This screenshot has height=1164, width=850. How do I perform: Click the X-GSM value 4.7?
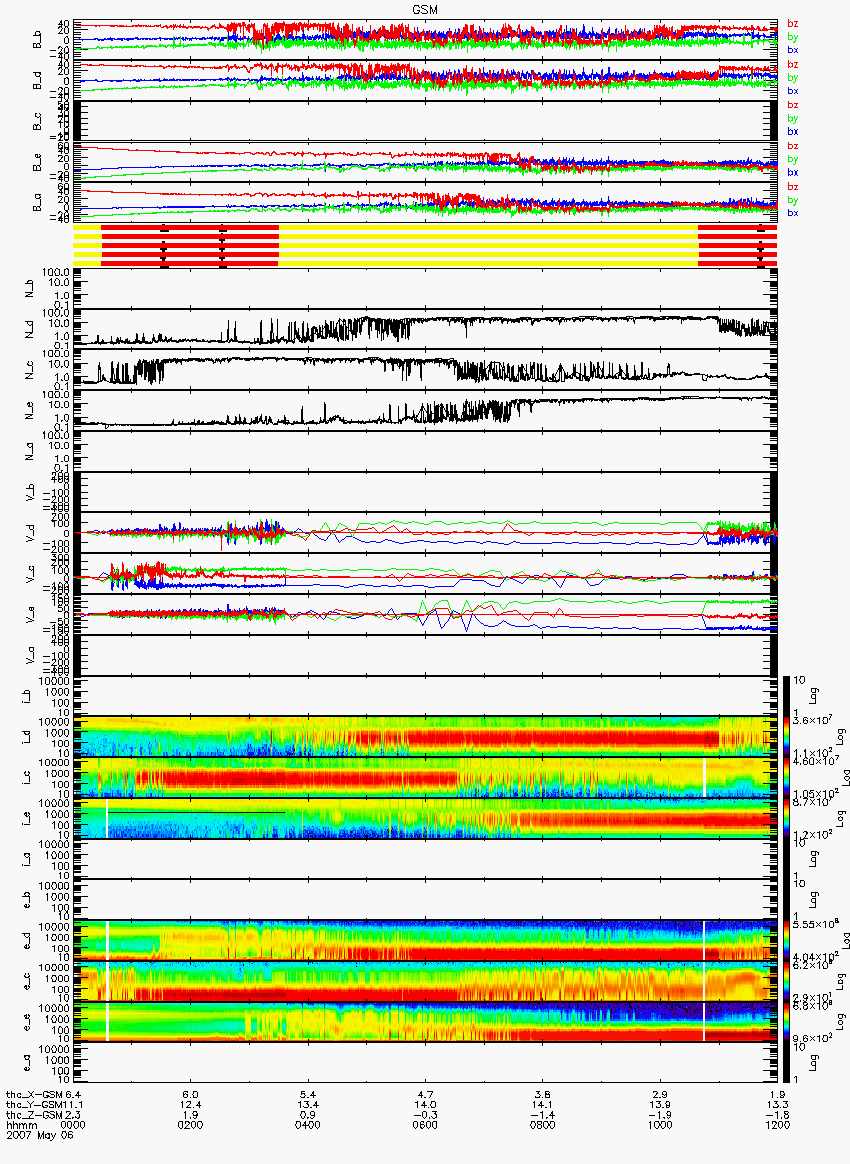pyautogui.click(x=425, y=1094)
